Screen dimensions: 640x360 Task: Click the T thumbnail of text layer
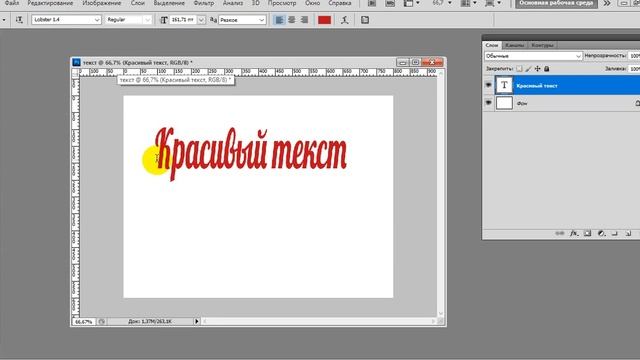504,85
